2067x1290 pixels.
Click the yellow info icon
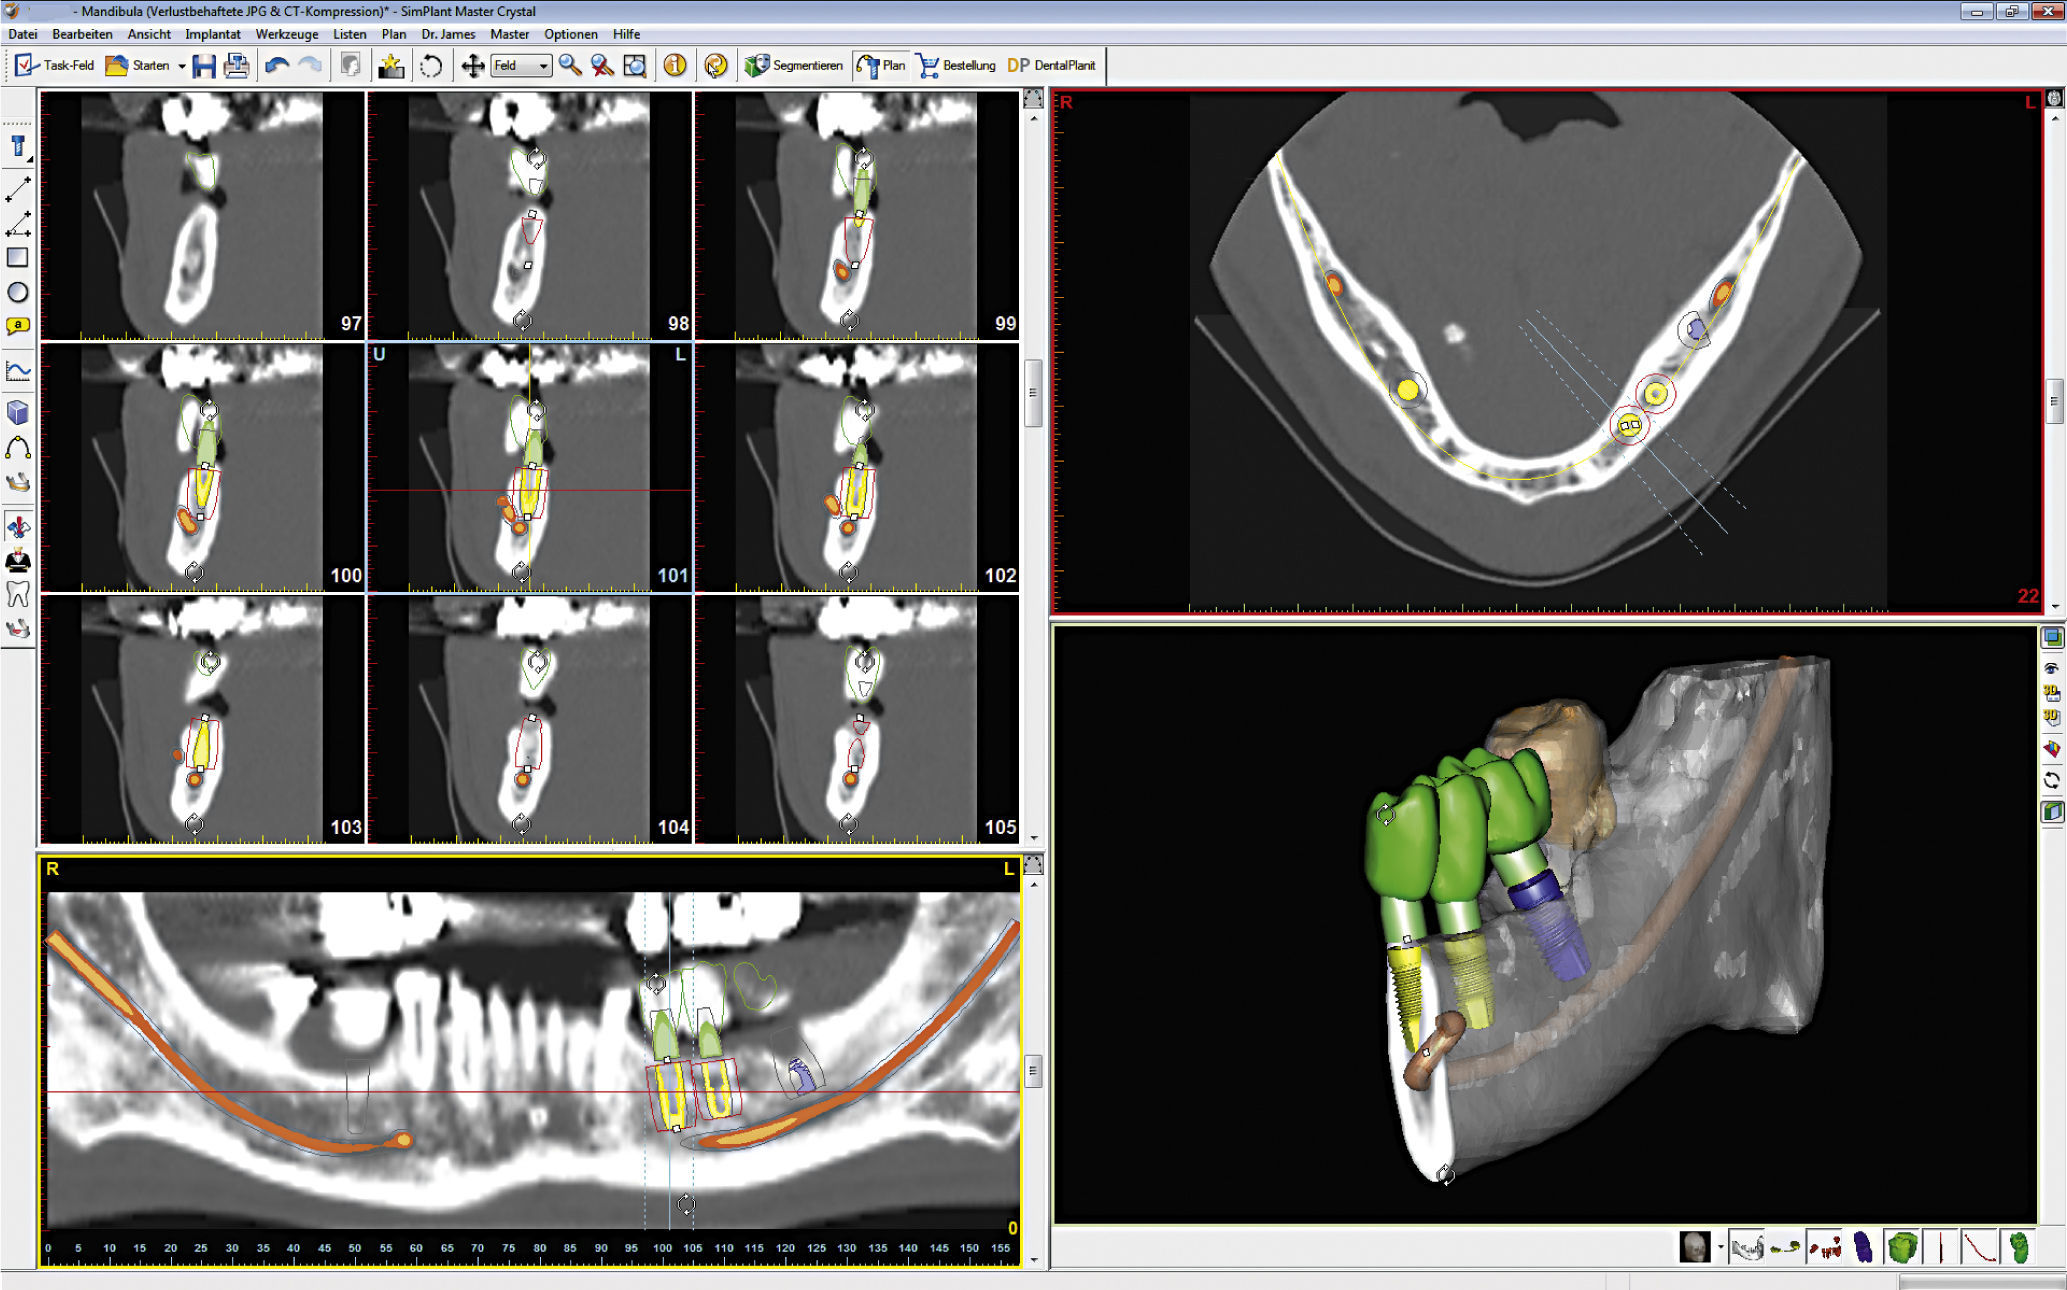[675, 66]
